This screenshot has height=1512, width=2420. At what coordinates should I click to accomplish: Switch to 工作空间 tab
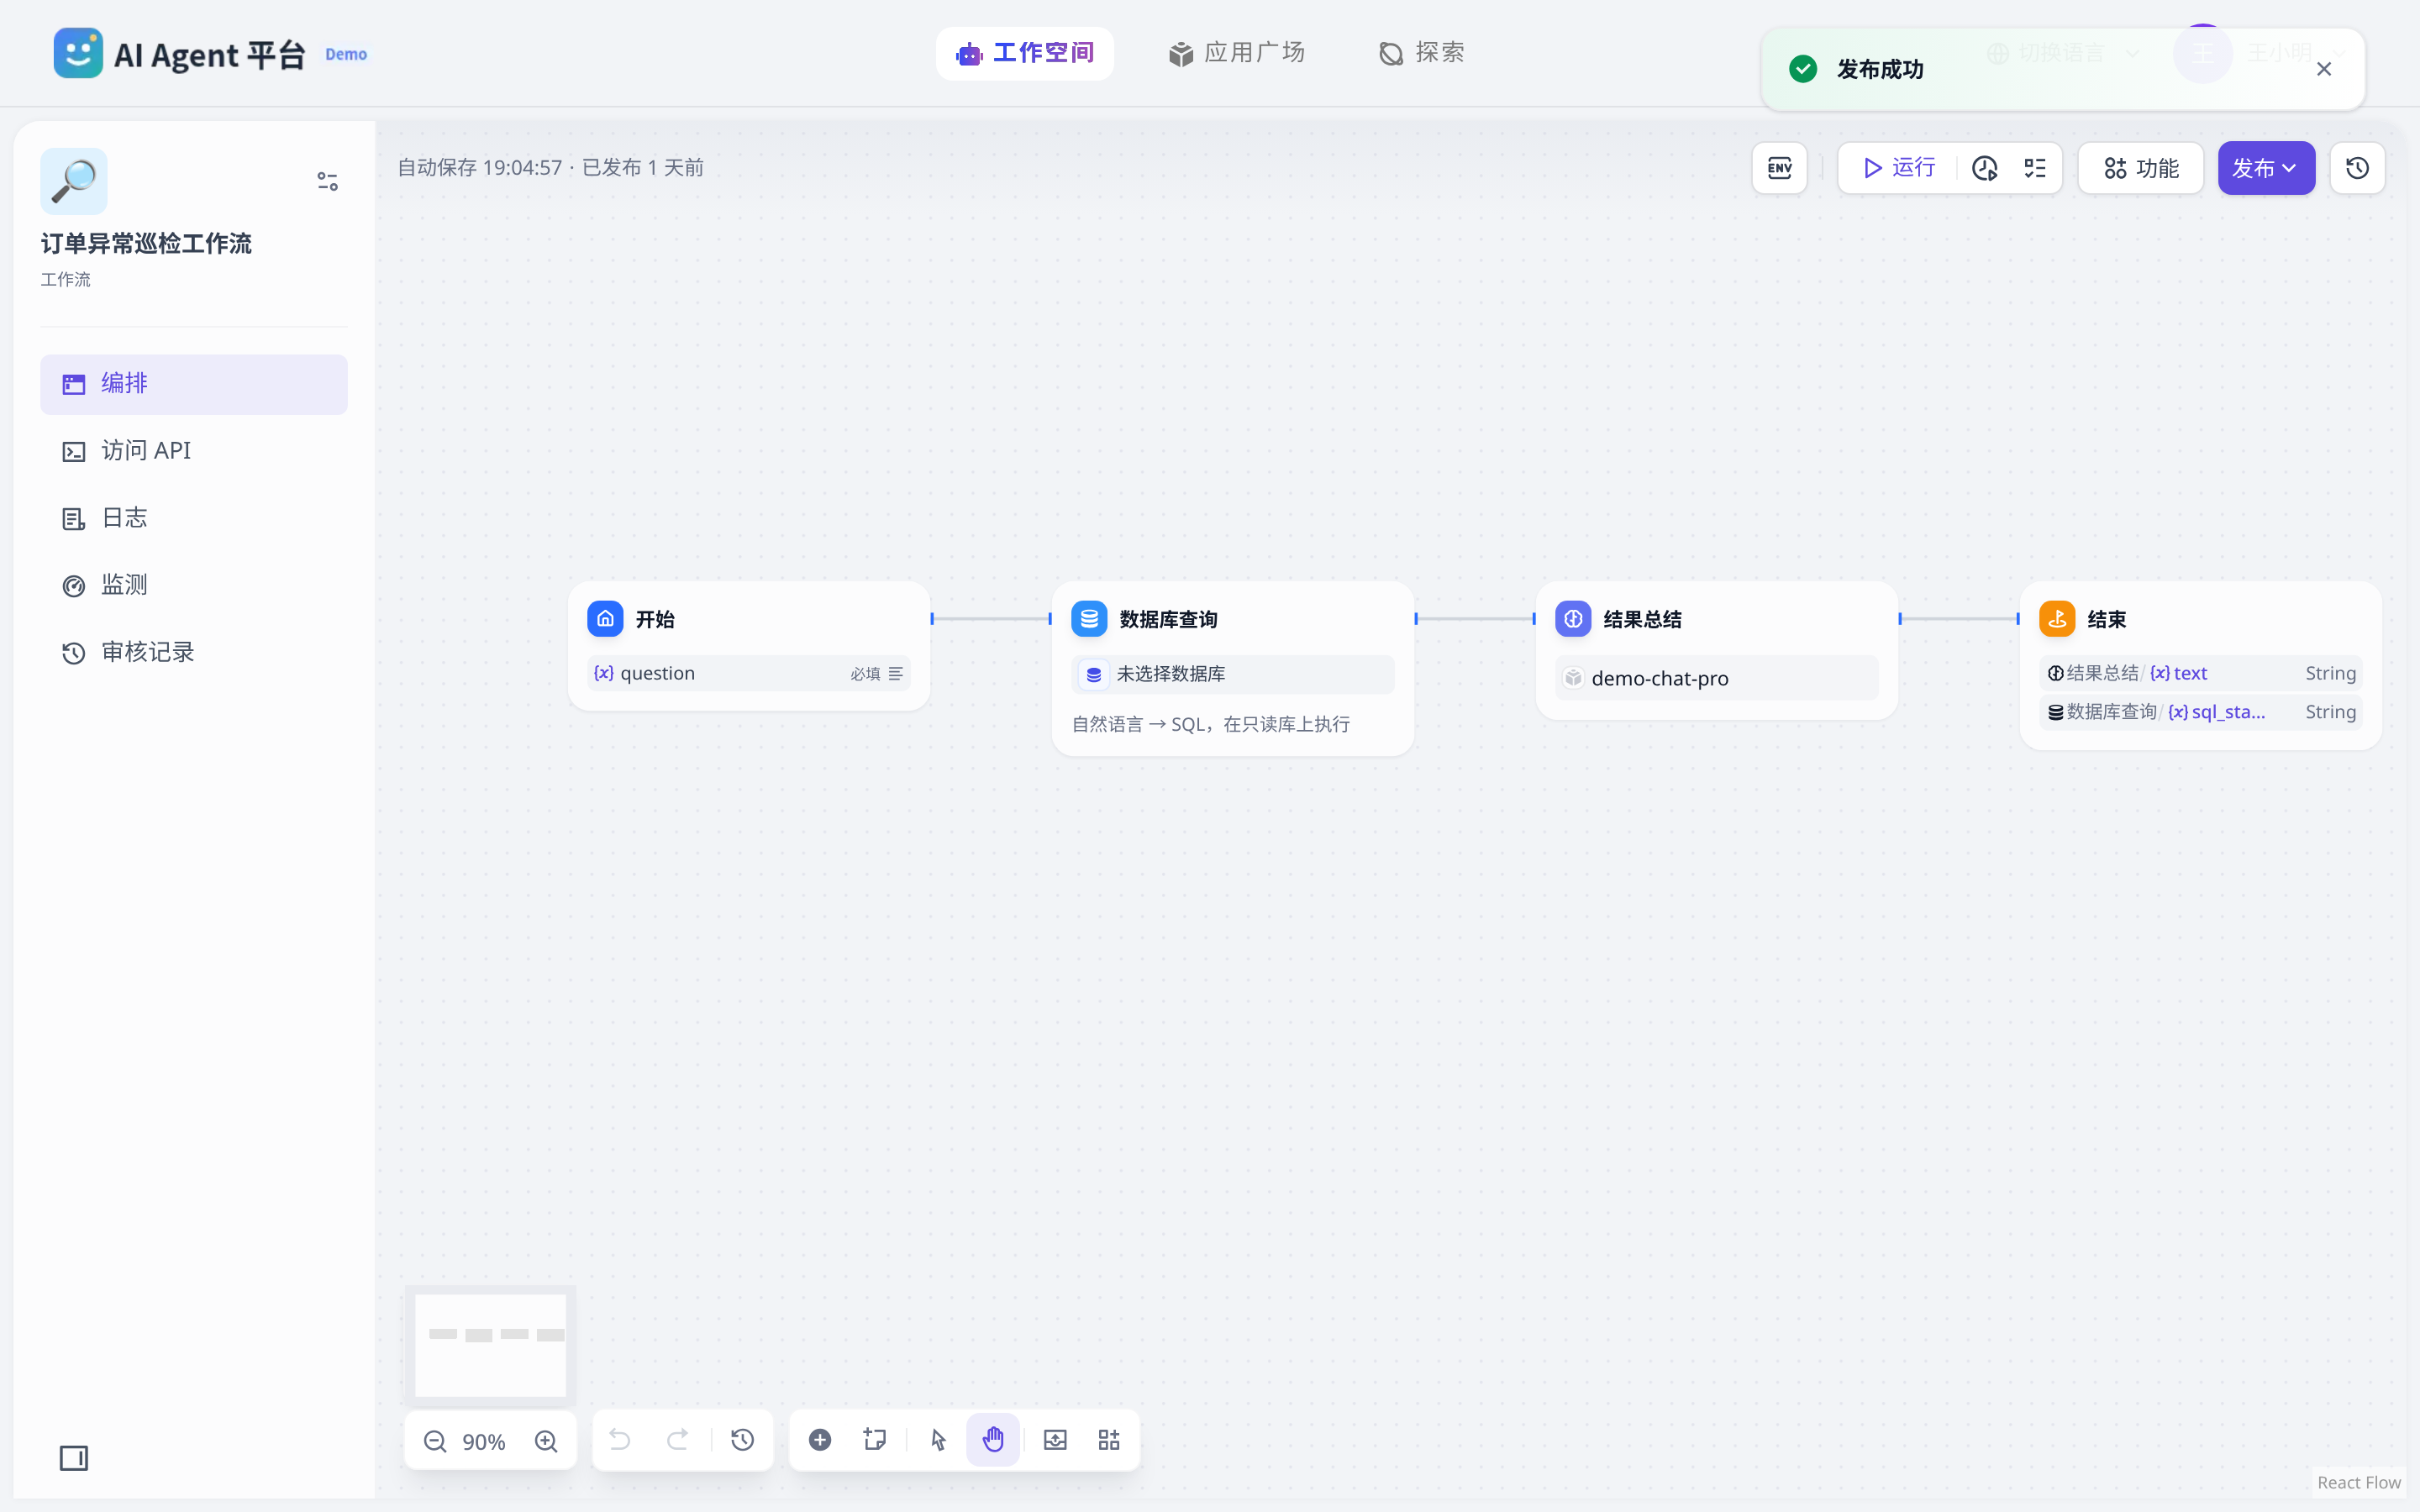pos(1025,53)
